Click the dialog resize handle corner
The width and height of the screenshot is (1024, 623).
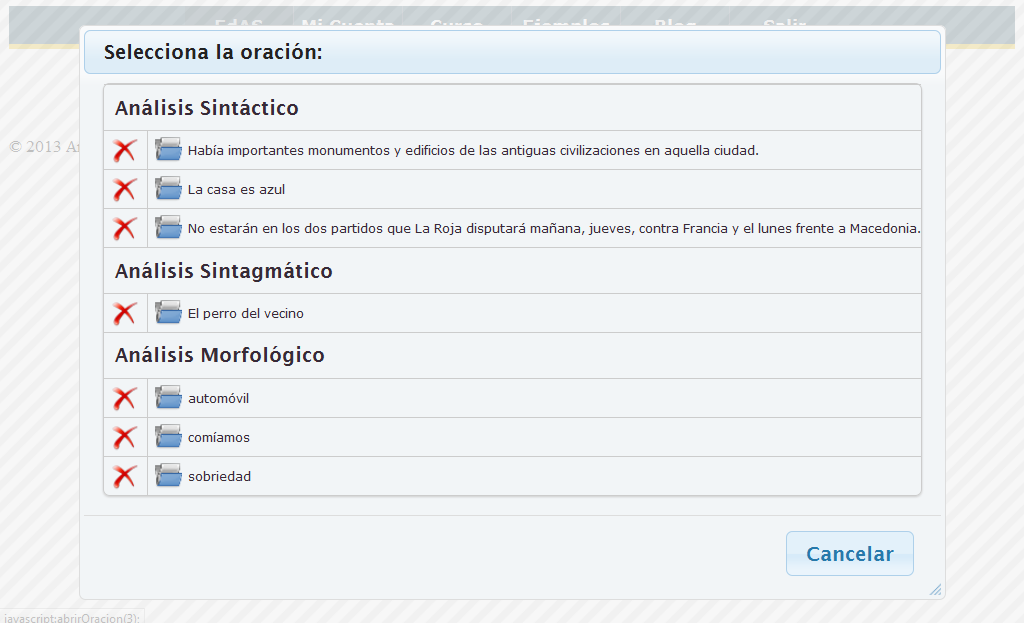(x=935, y=590)
